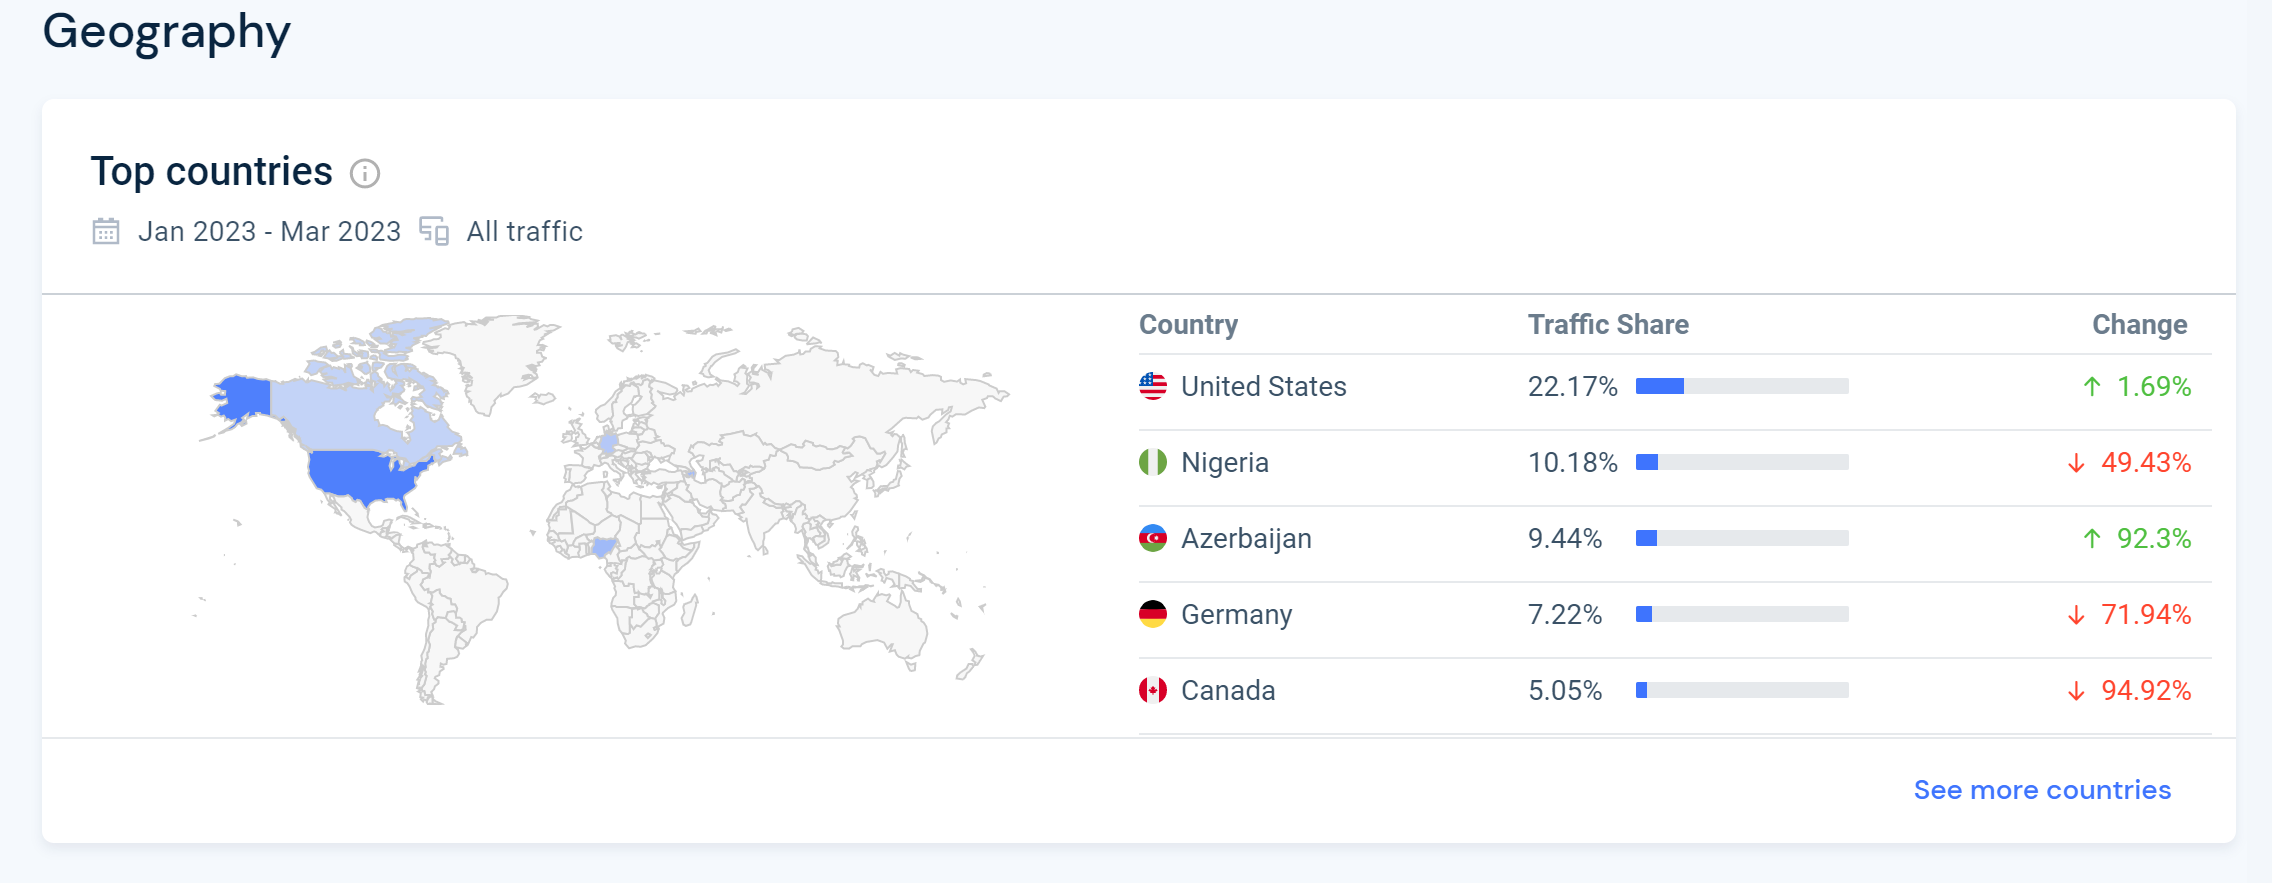2272x883 pixels.
Task: Click the green up arrow next to 1.69%
Action: click(x=2092, y=386)
